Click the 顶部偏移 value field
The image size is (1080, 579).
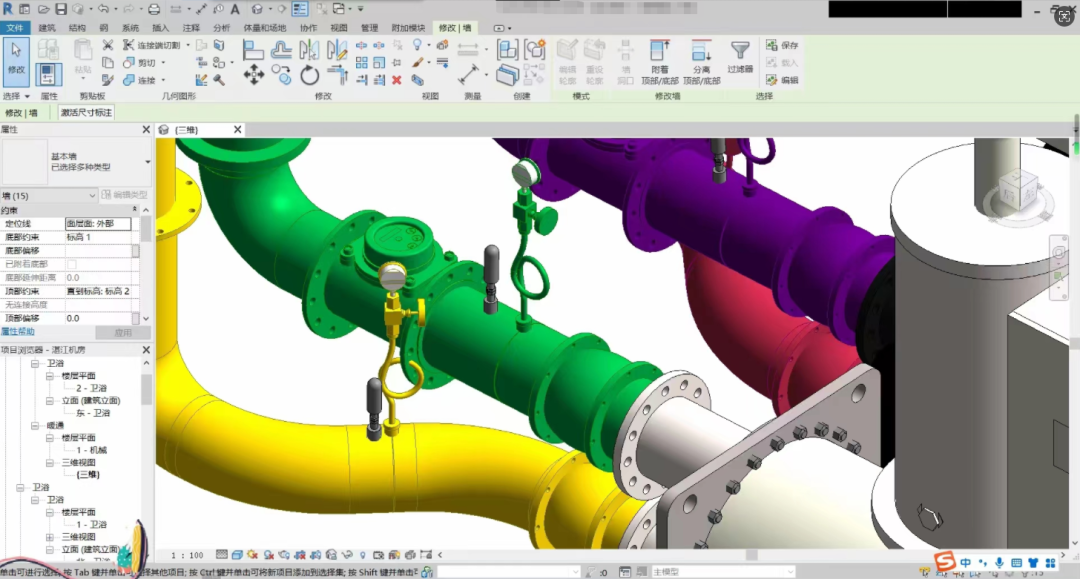98,318
